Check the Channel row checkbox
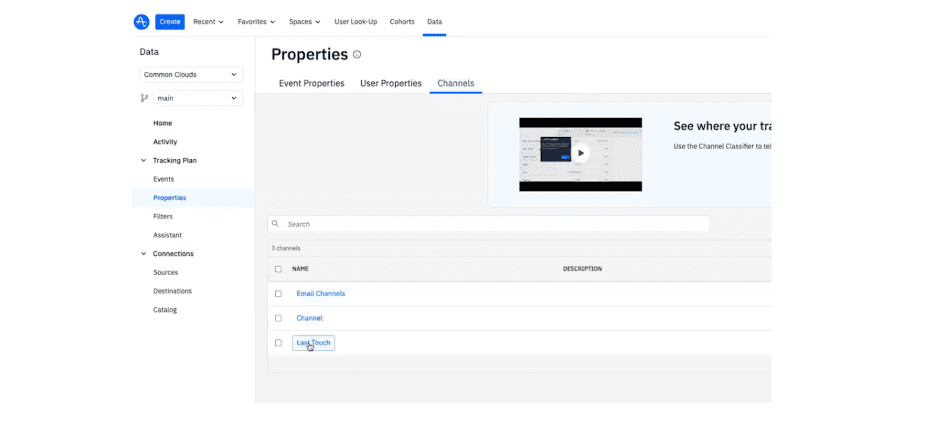The width and height of the screenshot is (927, 429). (x=278, y=318)
